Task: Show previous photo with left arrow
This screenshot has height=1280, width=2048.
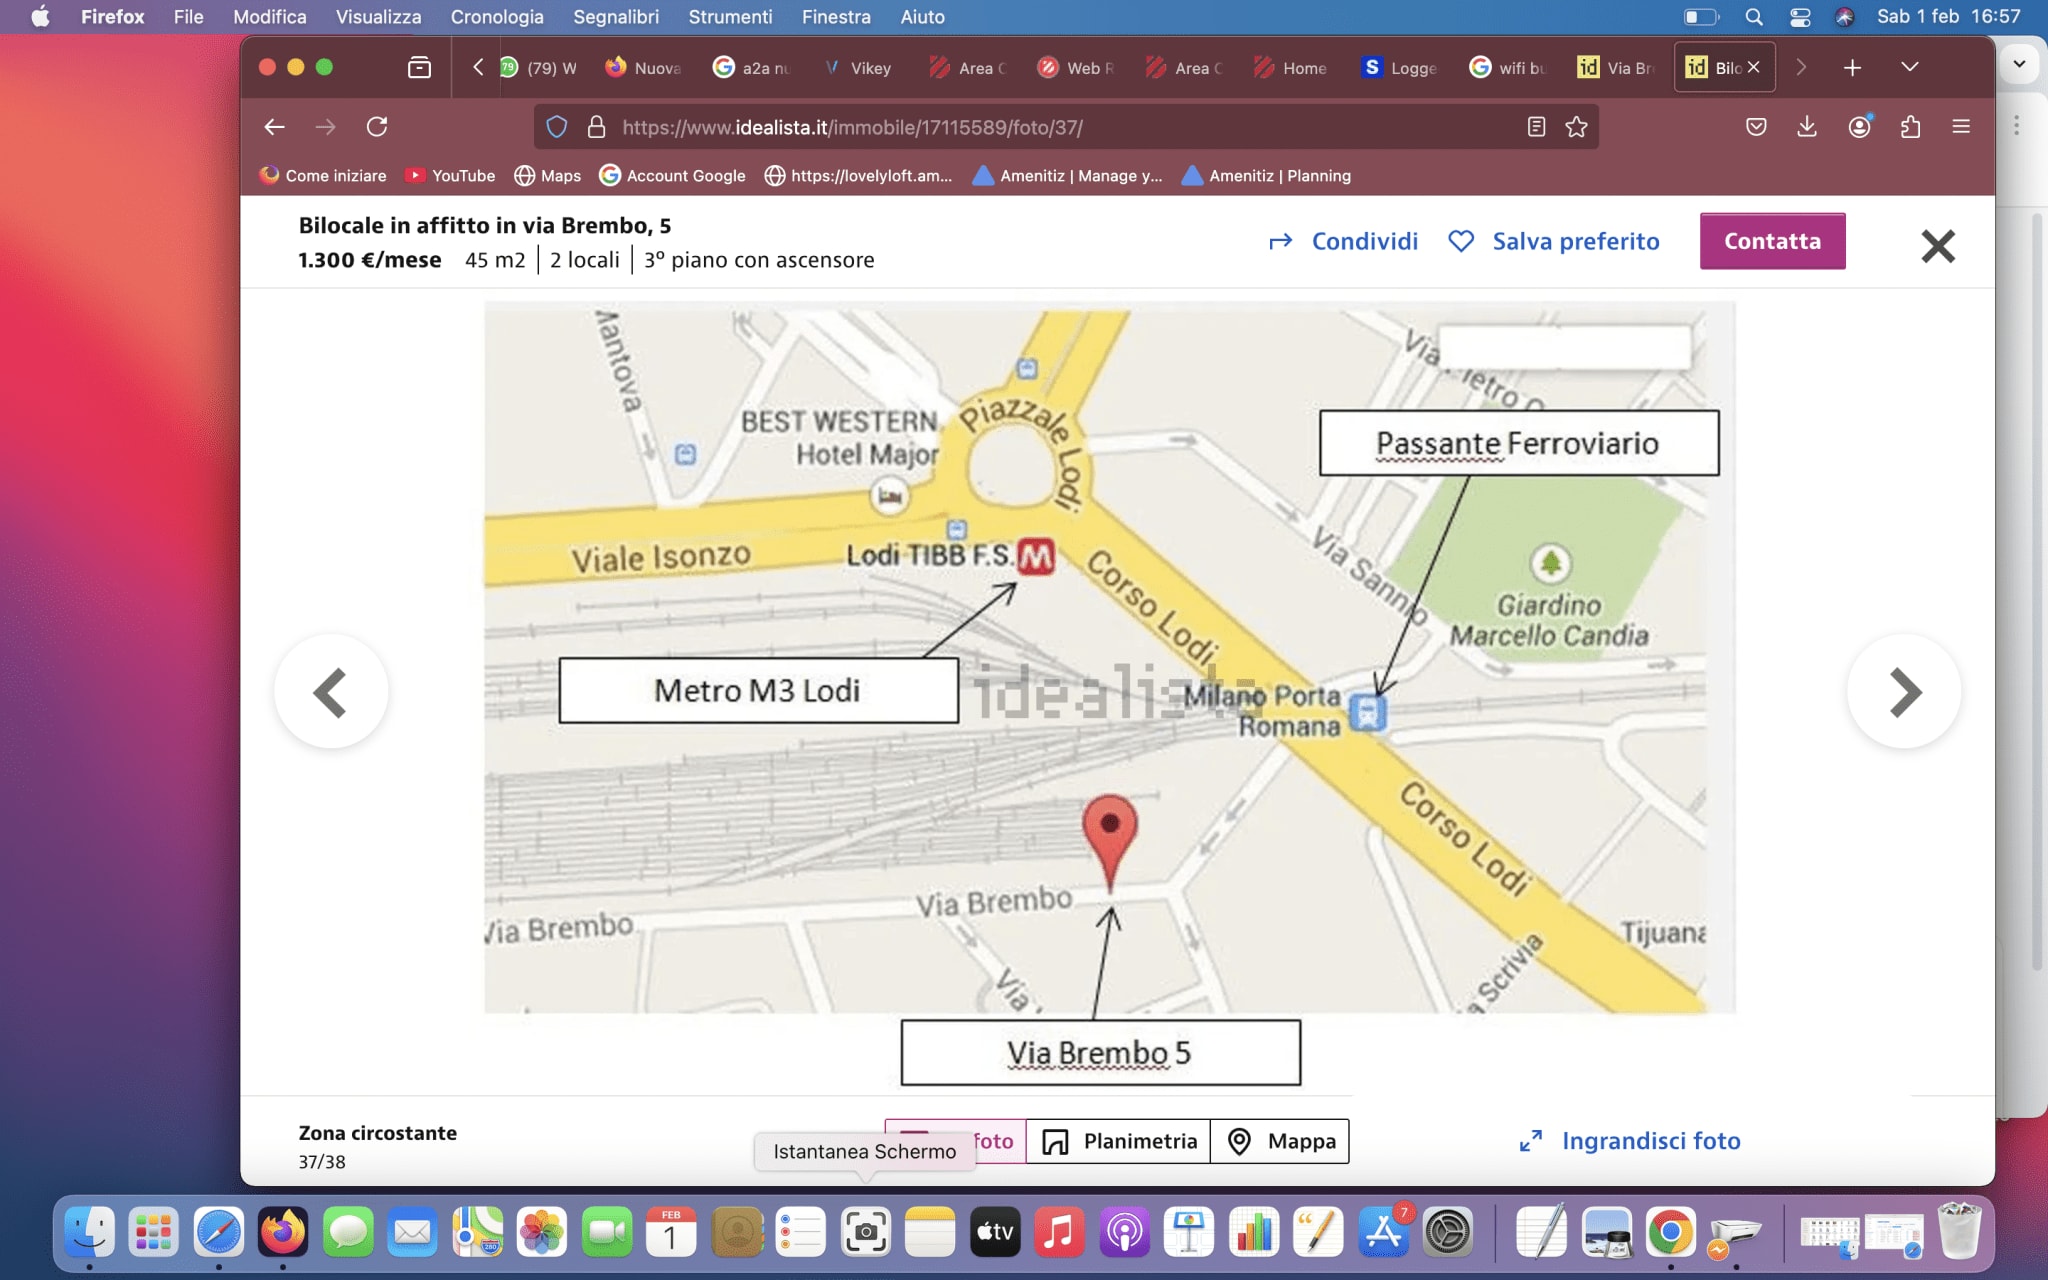Action: pos(331,692)
